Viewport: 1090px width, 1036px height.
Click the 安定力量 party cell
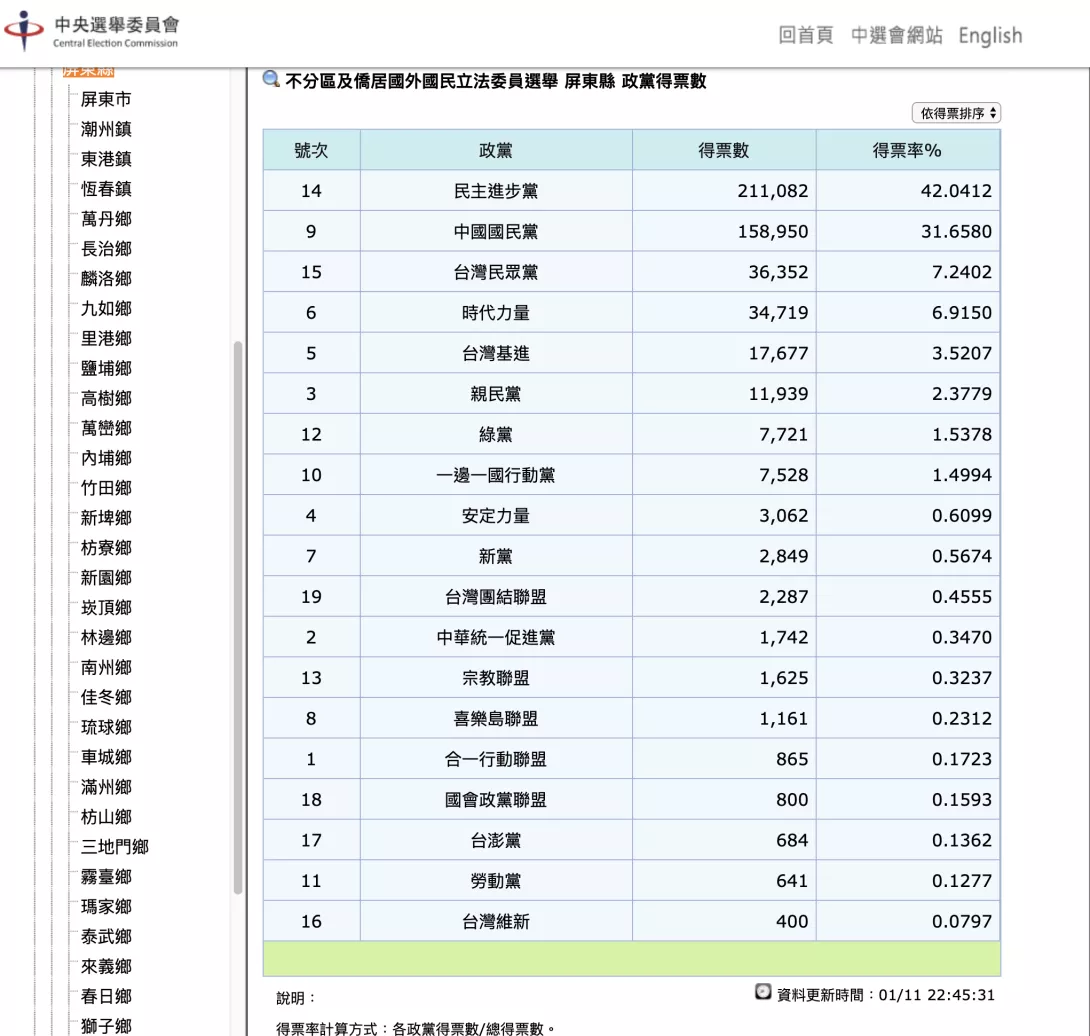496,516
